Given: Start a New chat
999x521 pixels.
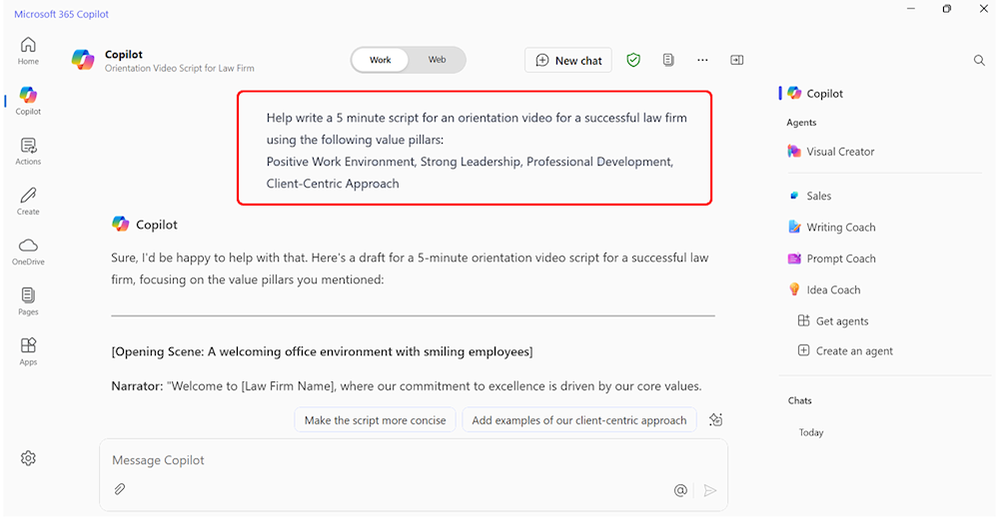Looking at the screenshot, I should 568,61.
